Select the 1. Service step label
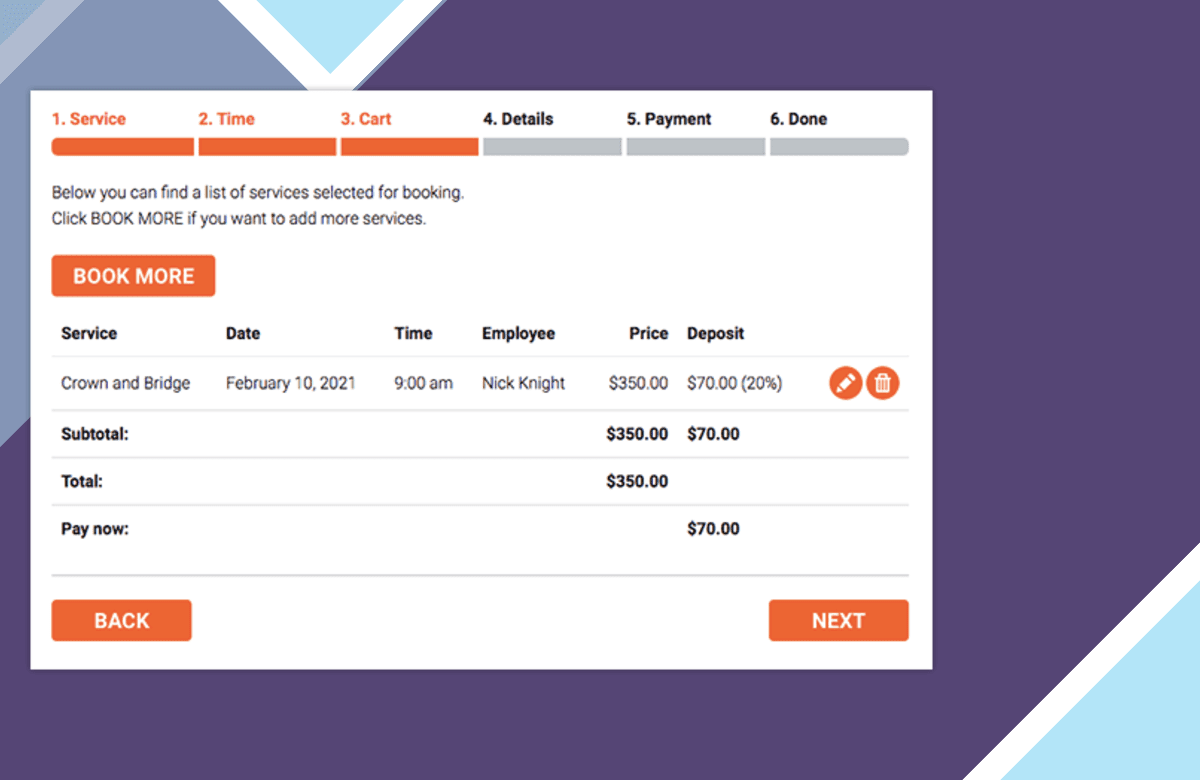 point(89,119)
